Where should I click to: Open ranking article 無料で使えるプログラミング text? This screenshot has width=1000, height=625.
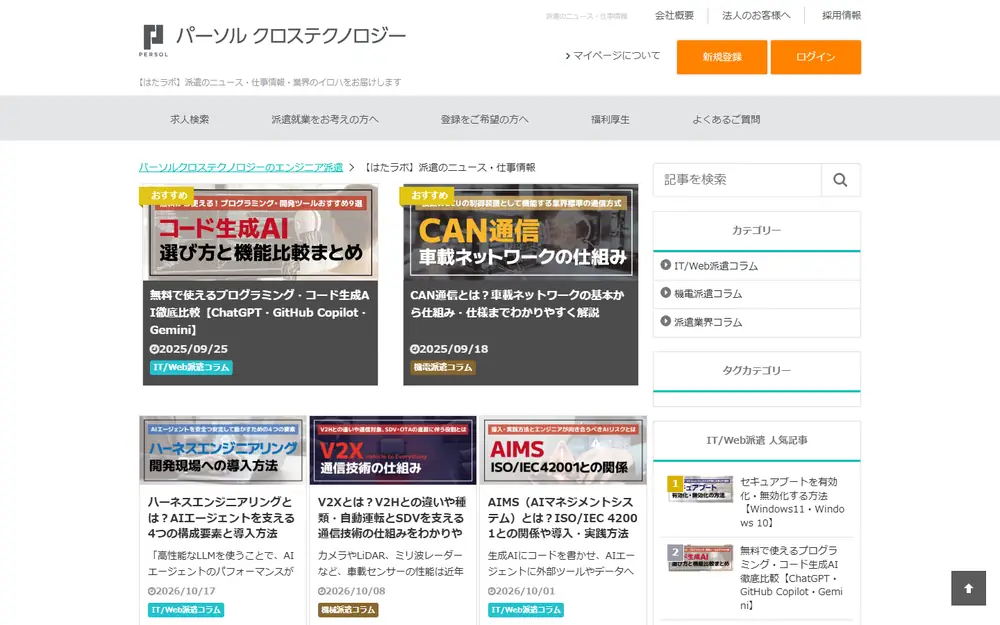click(x=792, y=578)
